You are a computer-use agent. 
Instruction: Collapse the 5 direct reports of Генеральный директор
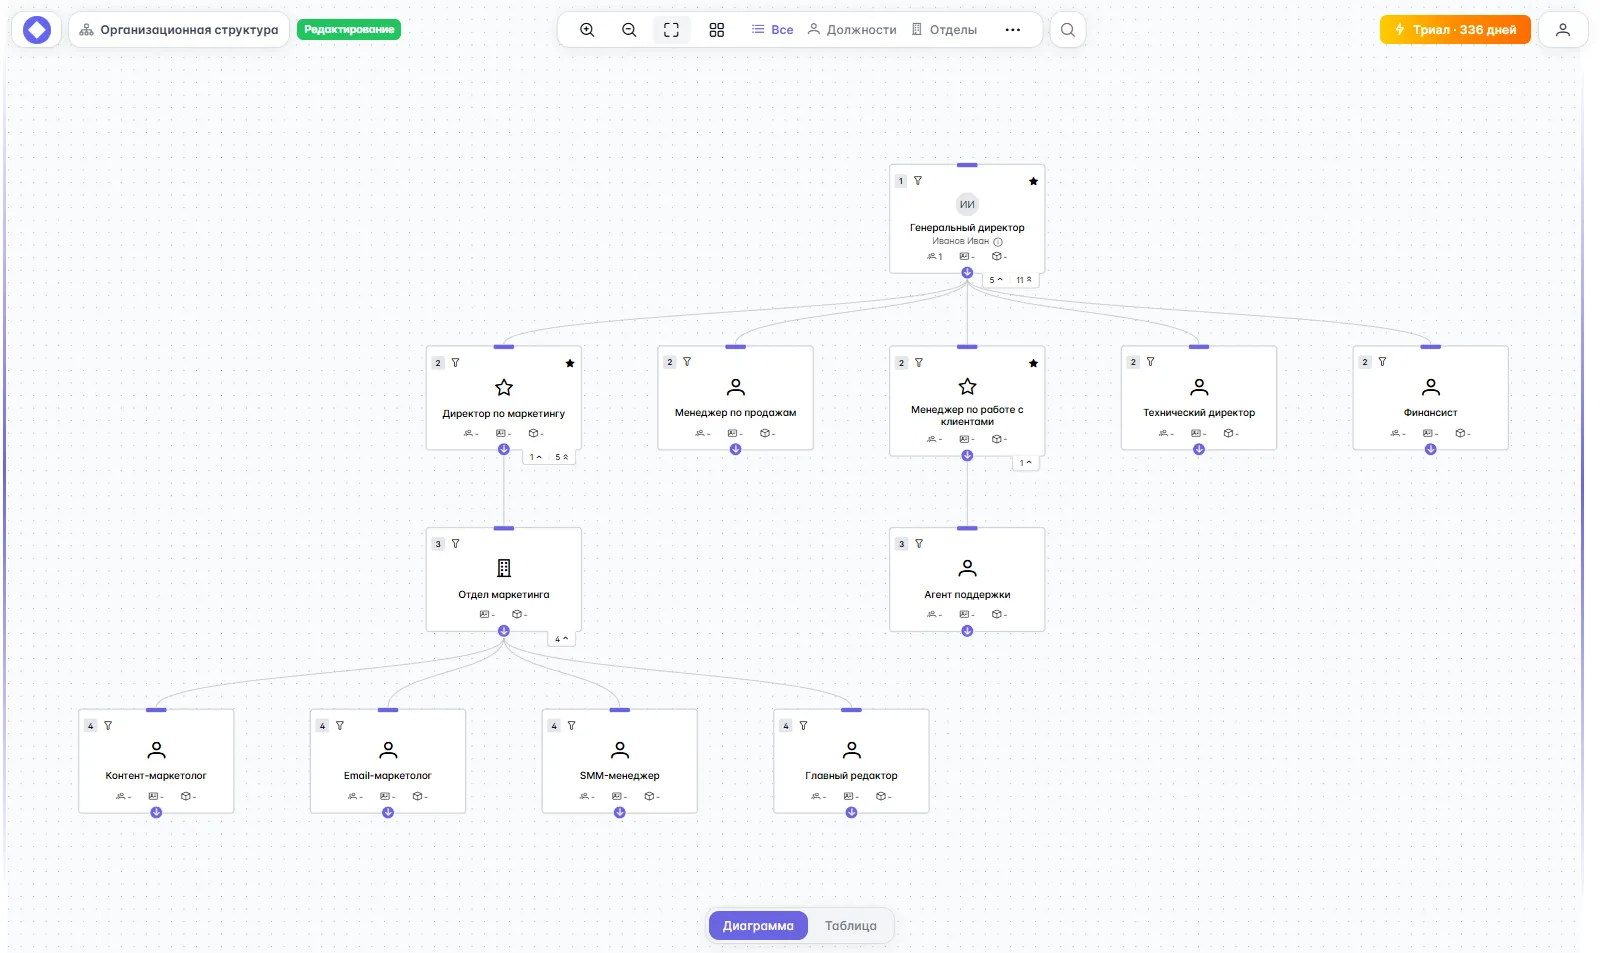996,280
